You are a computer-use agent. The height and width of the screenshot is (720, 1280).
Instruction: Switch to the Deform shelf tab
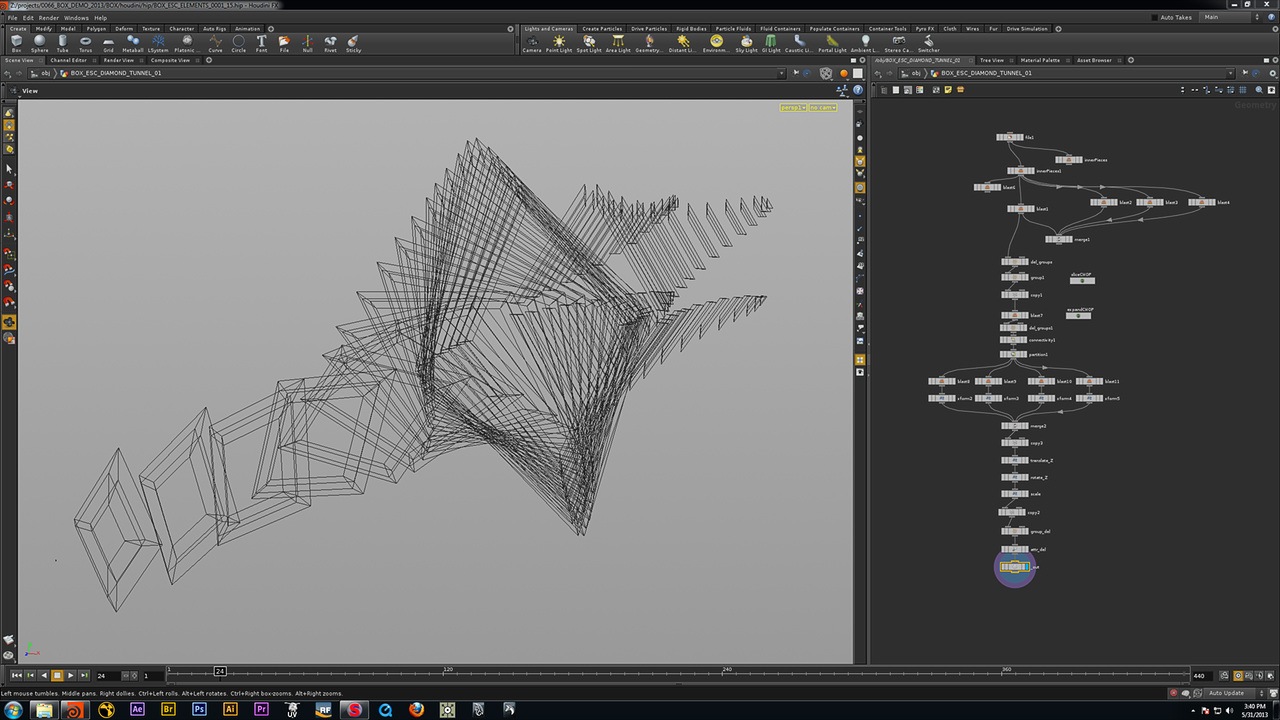124,29
